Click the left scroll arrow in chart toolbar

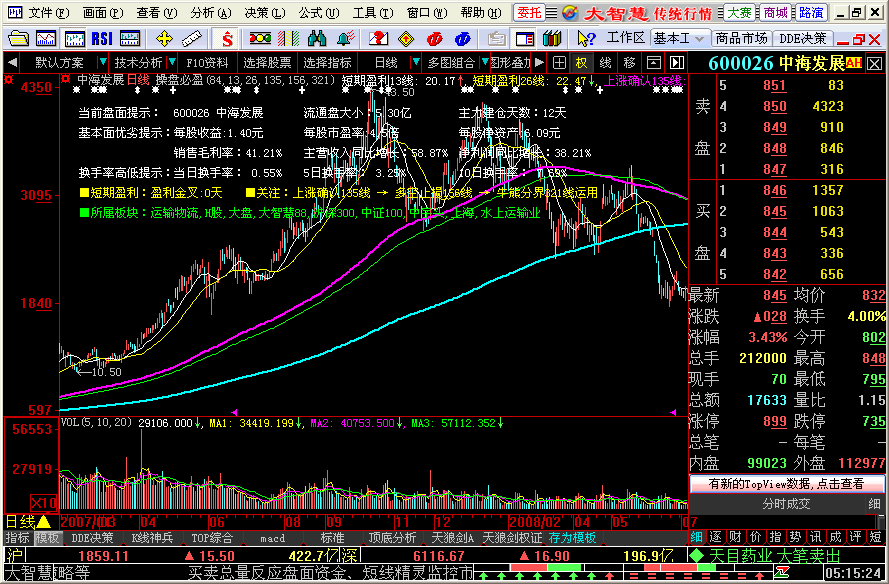(12, 62)
